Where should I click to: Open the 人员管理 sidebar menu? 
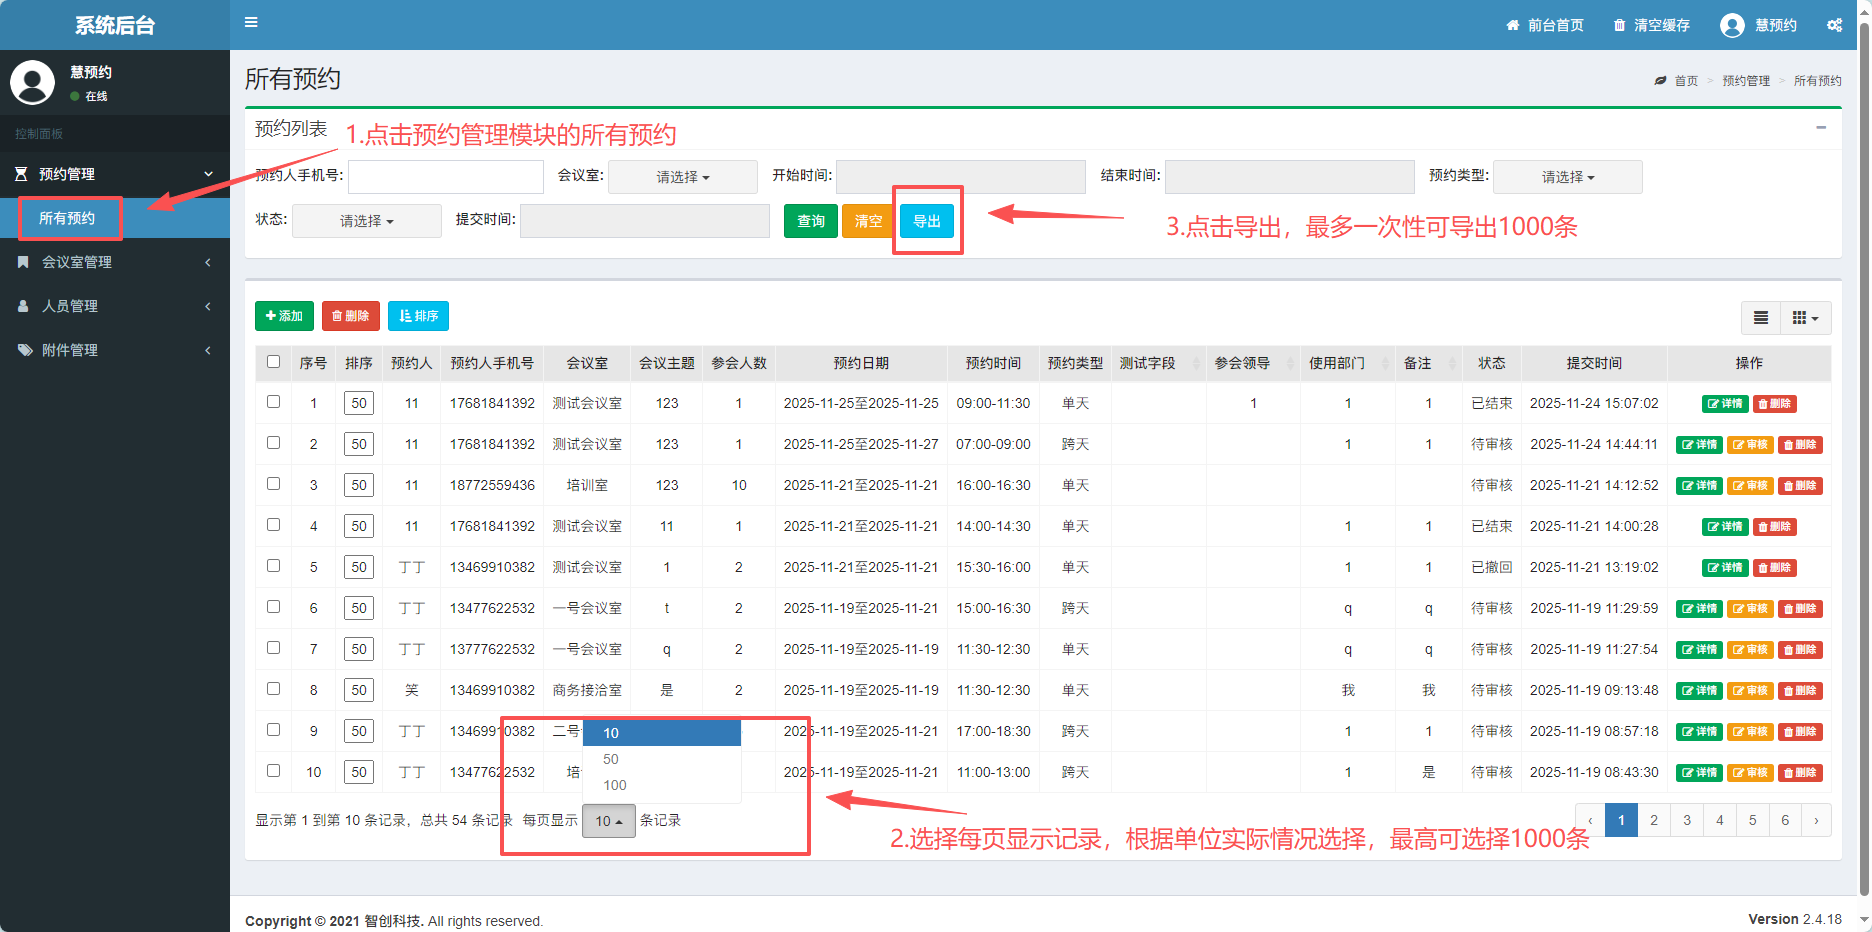click(x=115, y=306)
